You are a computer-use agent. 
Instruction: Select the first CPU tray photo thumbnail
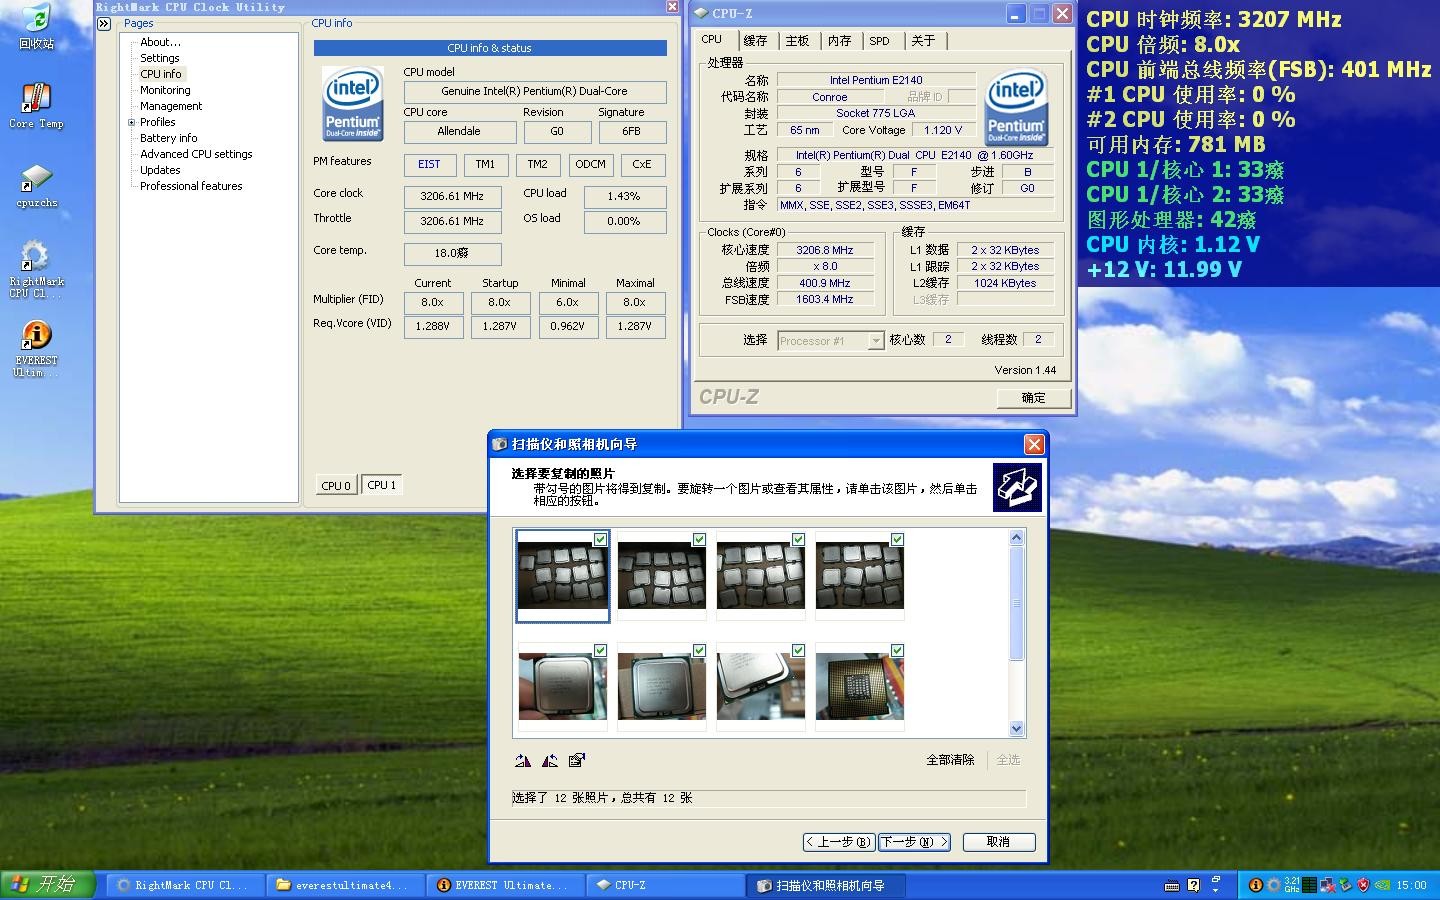562,576
